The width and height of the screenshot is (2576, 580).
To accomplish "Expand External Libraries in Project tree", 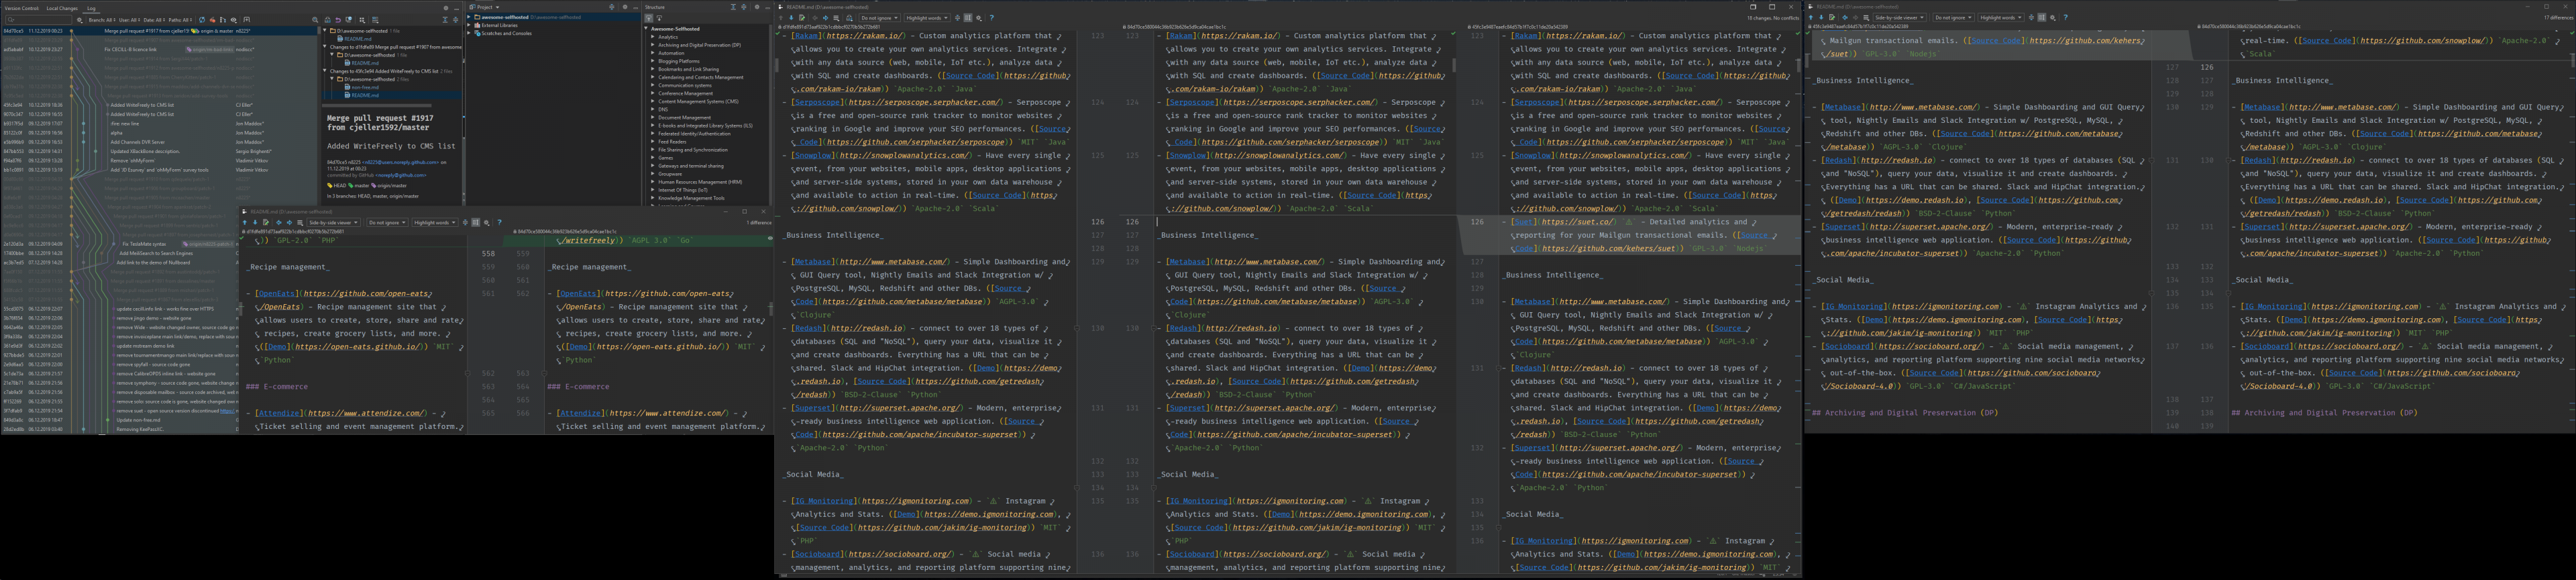I will (x=470, y=25).
